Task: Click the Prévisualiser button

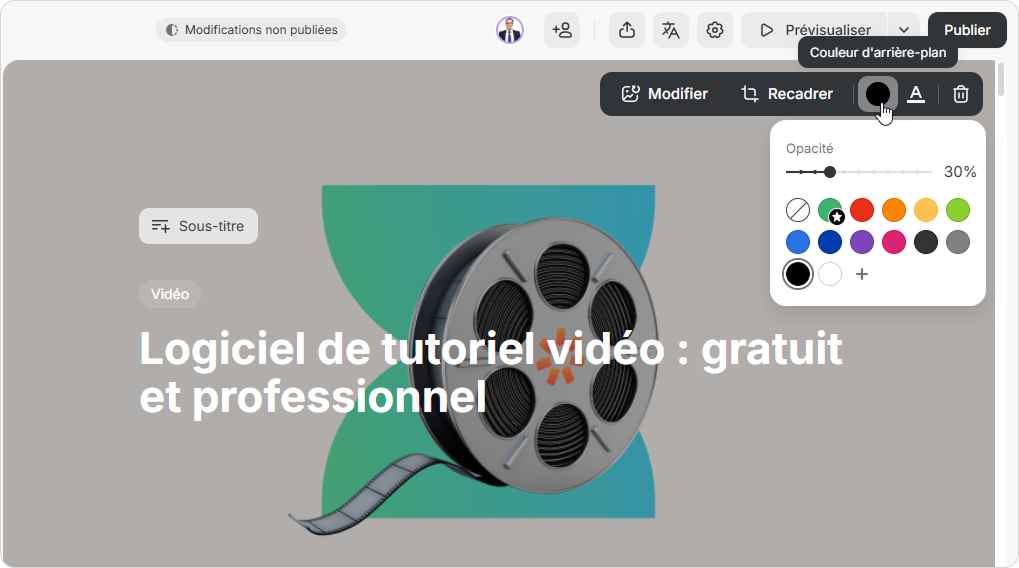Action: pos(814,30)
